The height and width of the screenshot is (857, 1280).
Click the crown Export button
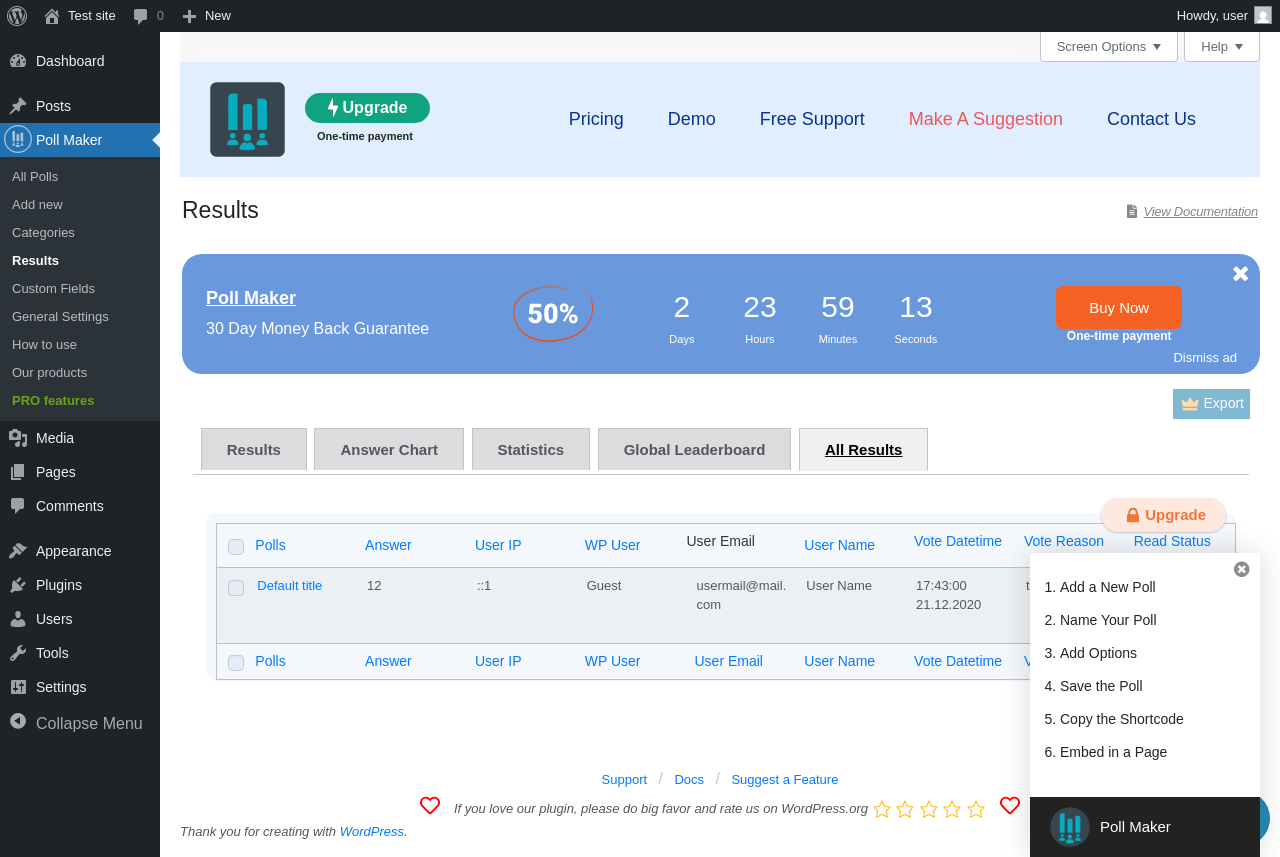click(x=1211, y=404)
